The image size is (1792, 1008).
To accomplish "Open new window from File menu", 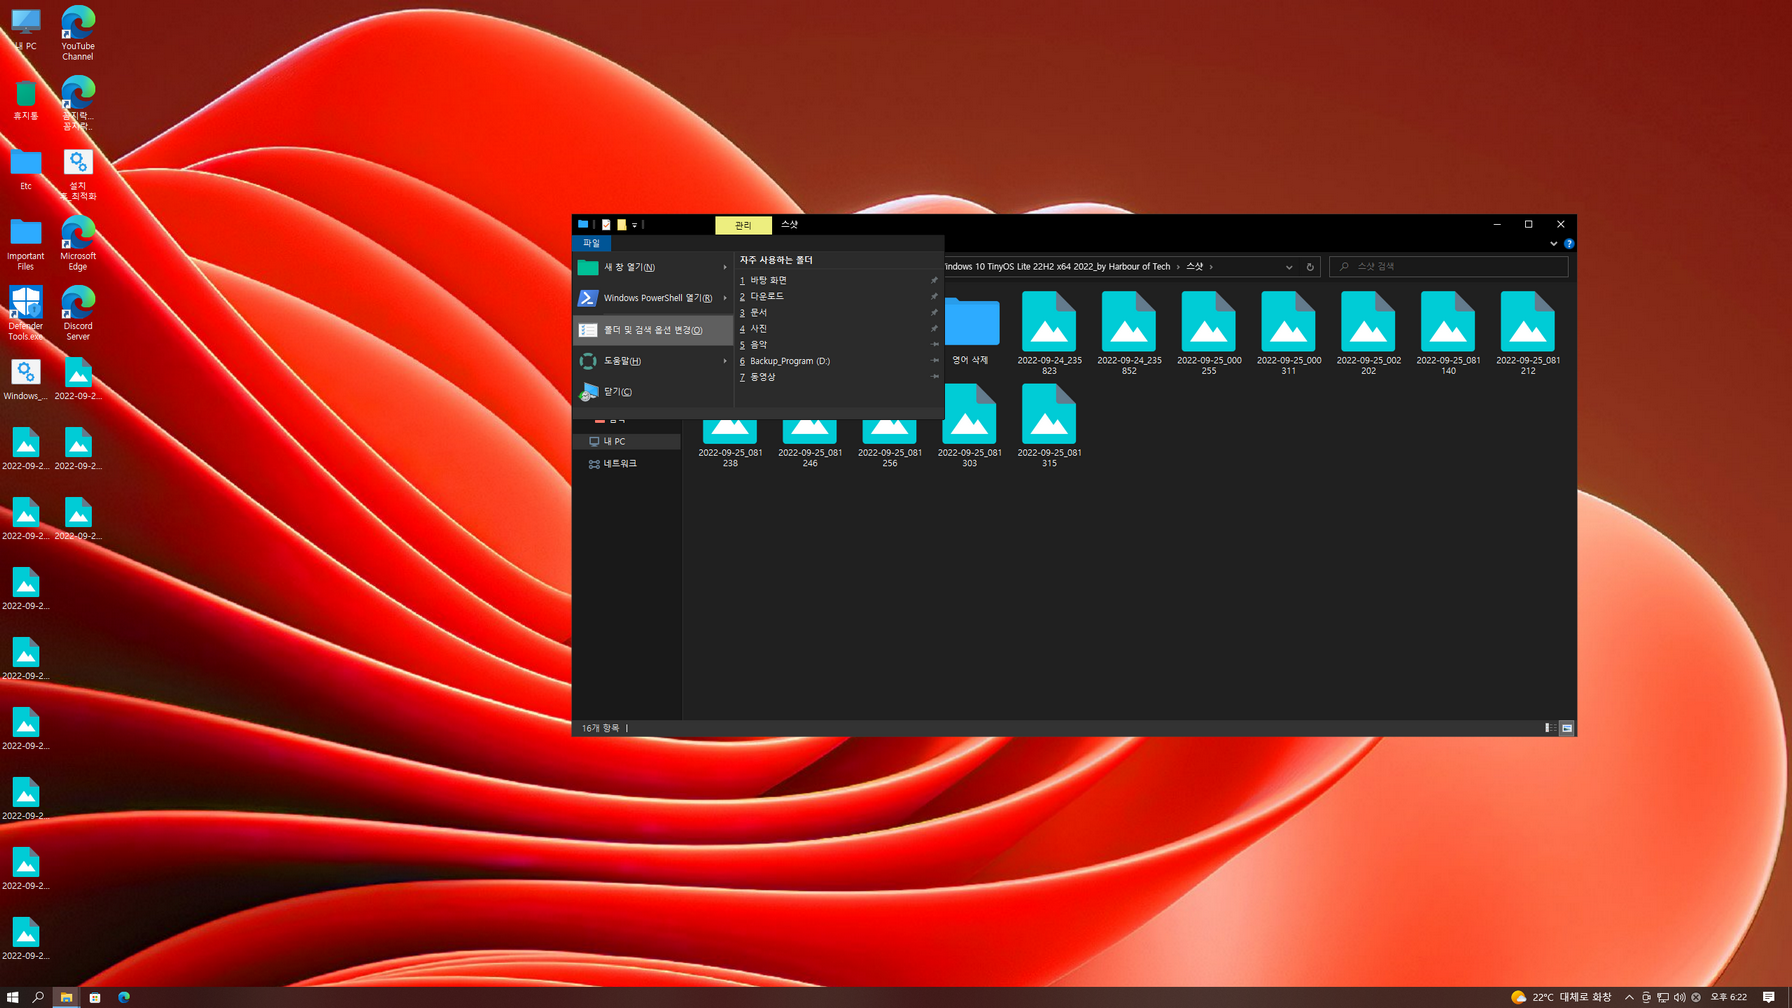I will pos(653,267).
